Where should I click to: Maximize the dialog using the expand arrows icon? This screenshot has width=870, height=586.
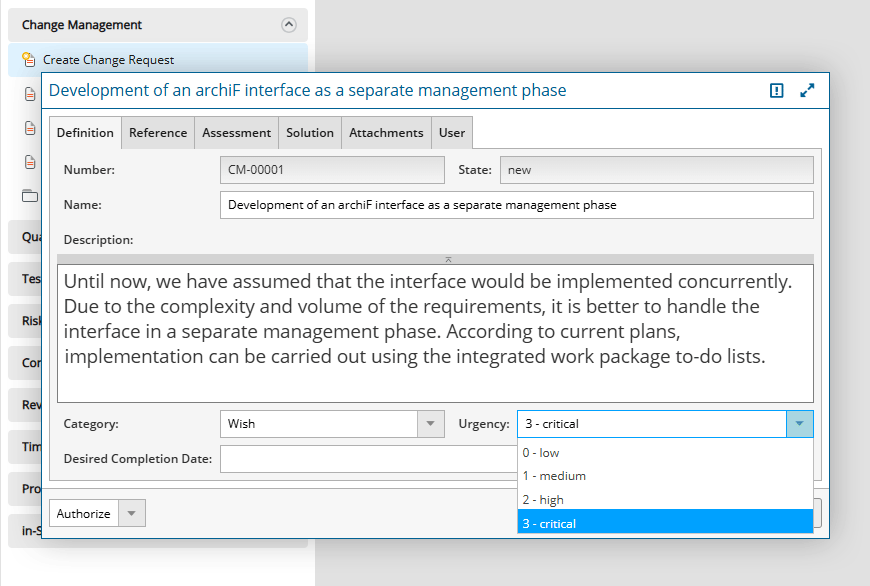pos(808,91)
